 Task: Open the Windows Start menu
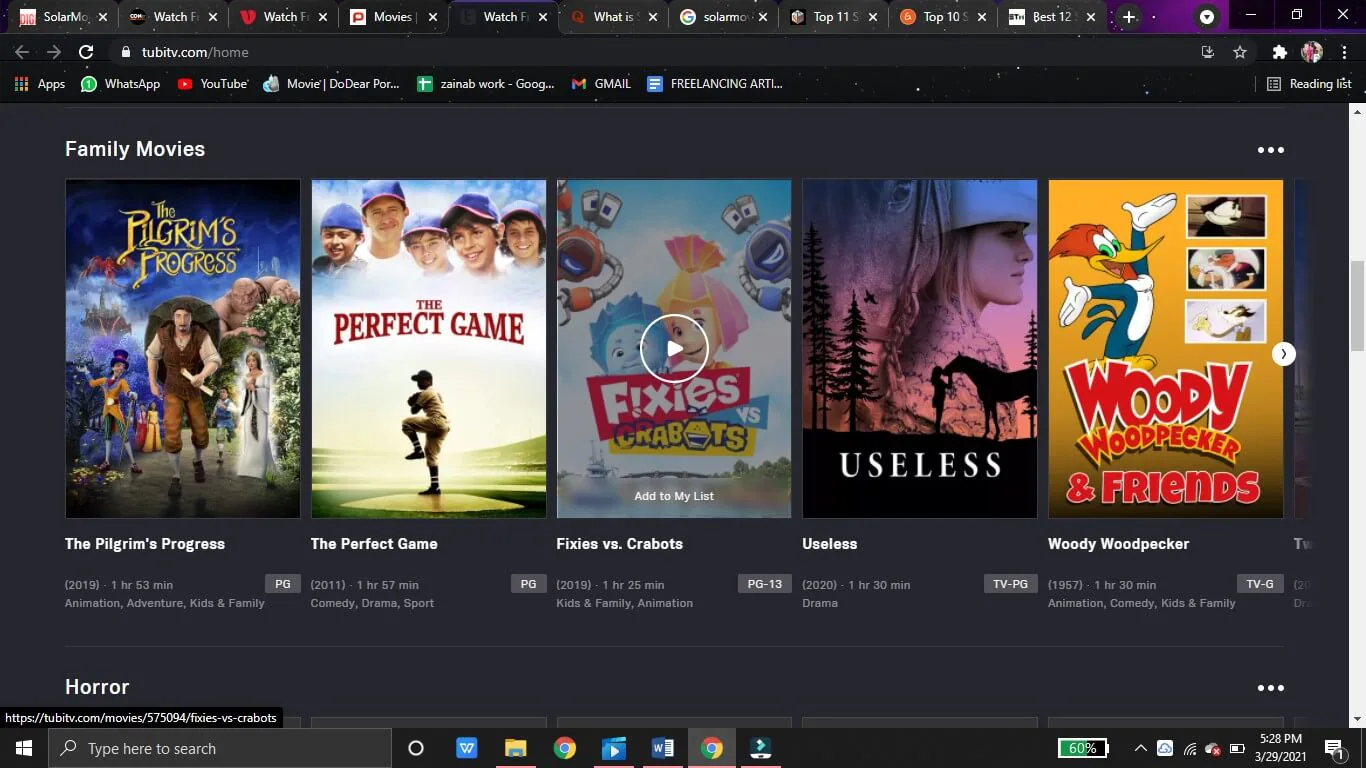[x=24, y=748]
